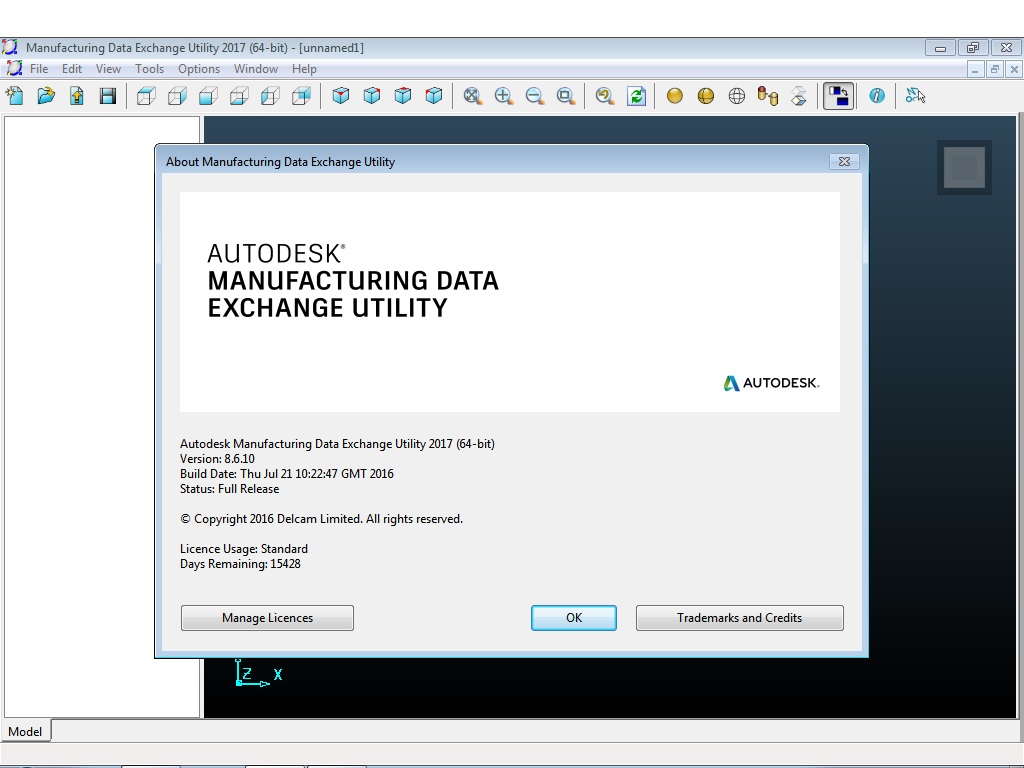Open the Edit menu
The image size is (1024, 768).
tap(72, 69)
